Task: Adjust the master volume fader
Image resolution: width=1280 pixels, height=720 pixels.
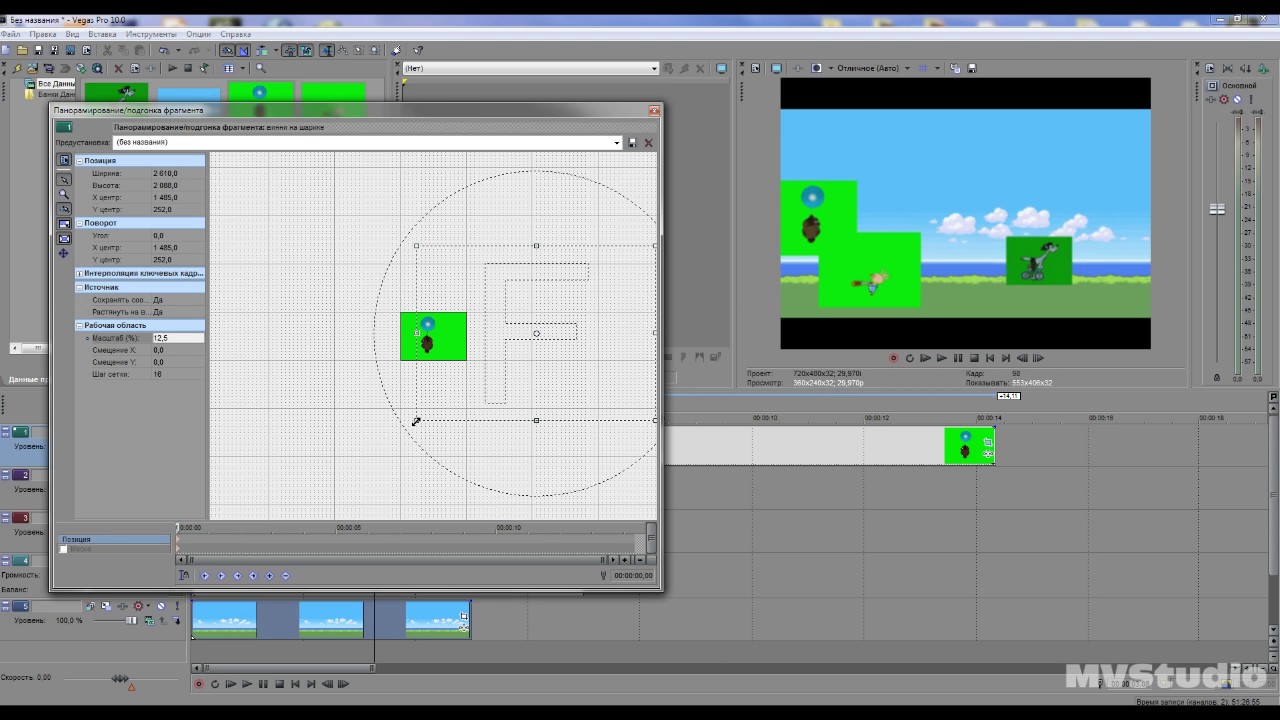Action: point(1217,210)
